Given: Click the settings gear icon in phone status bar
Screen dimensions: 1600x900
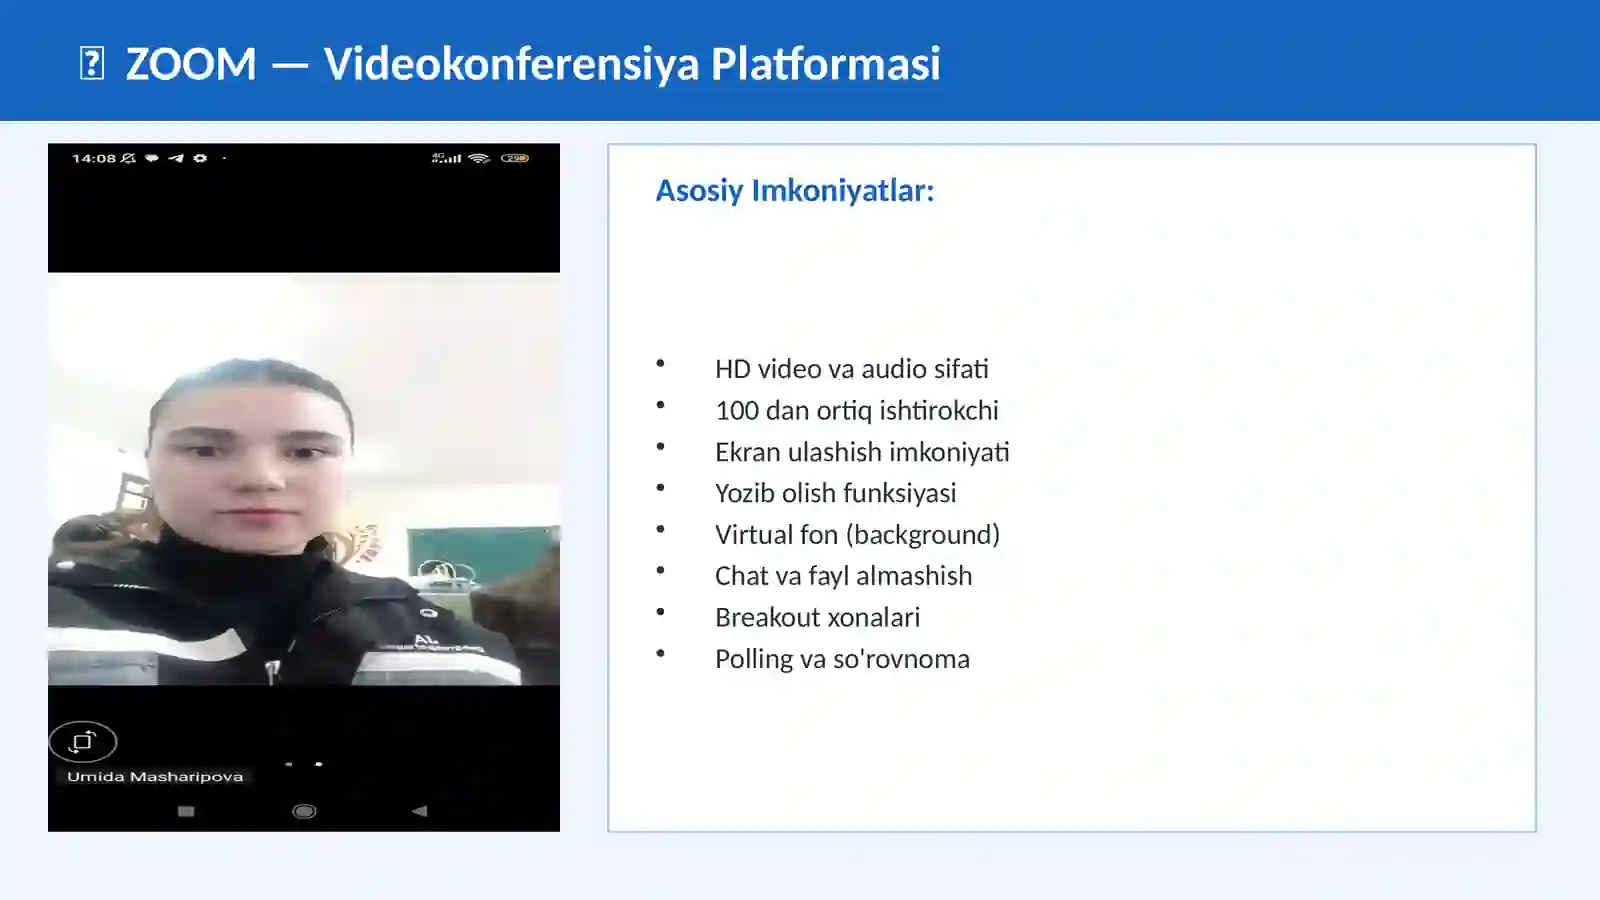Looking at the screenshot, I should (x=200, y=158).
